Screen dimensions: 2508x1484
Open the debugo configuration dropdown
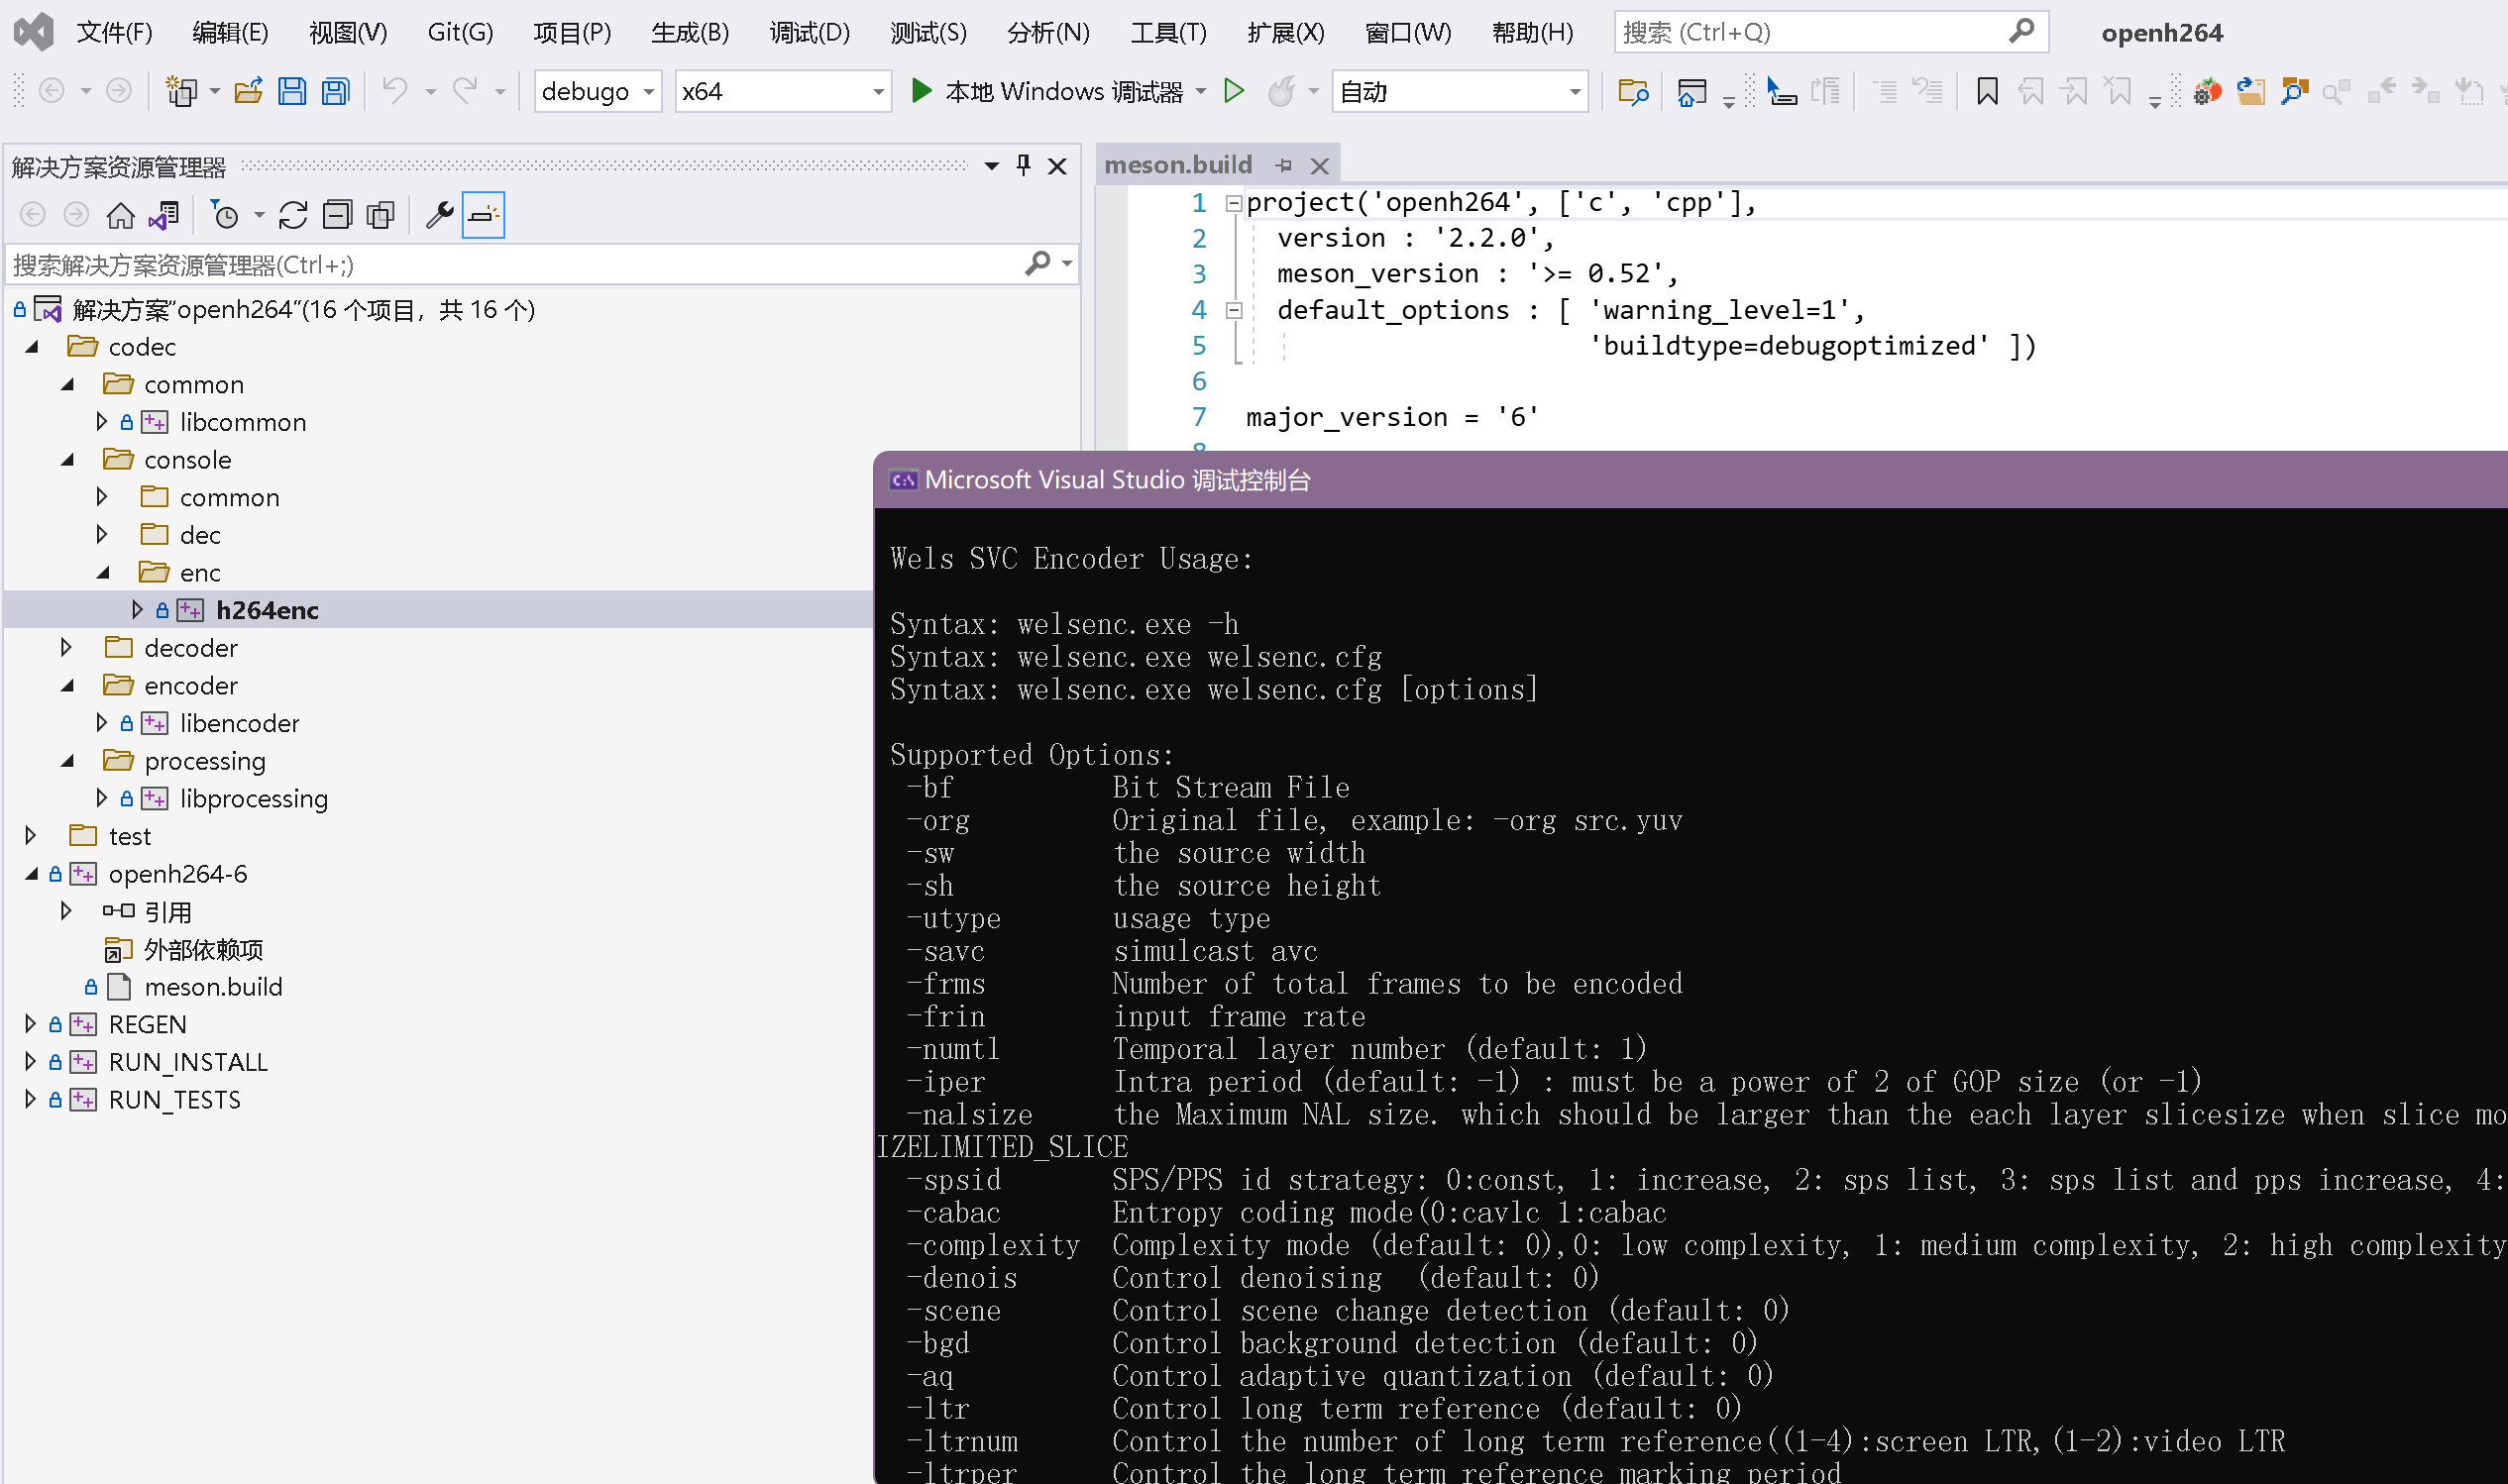click(648, 90)
